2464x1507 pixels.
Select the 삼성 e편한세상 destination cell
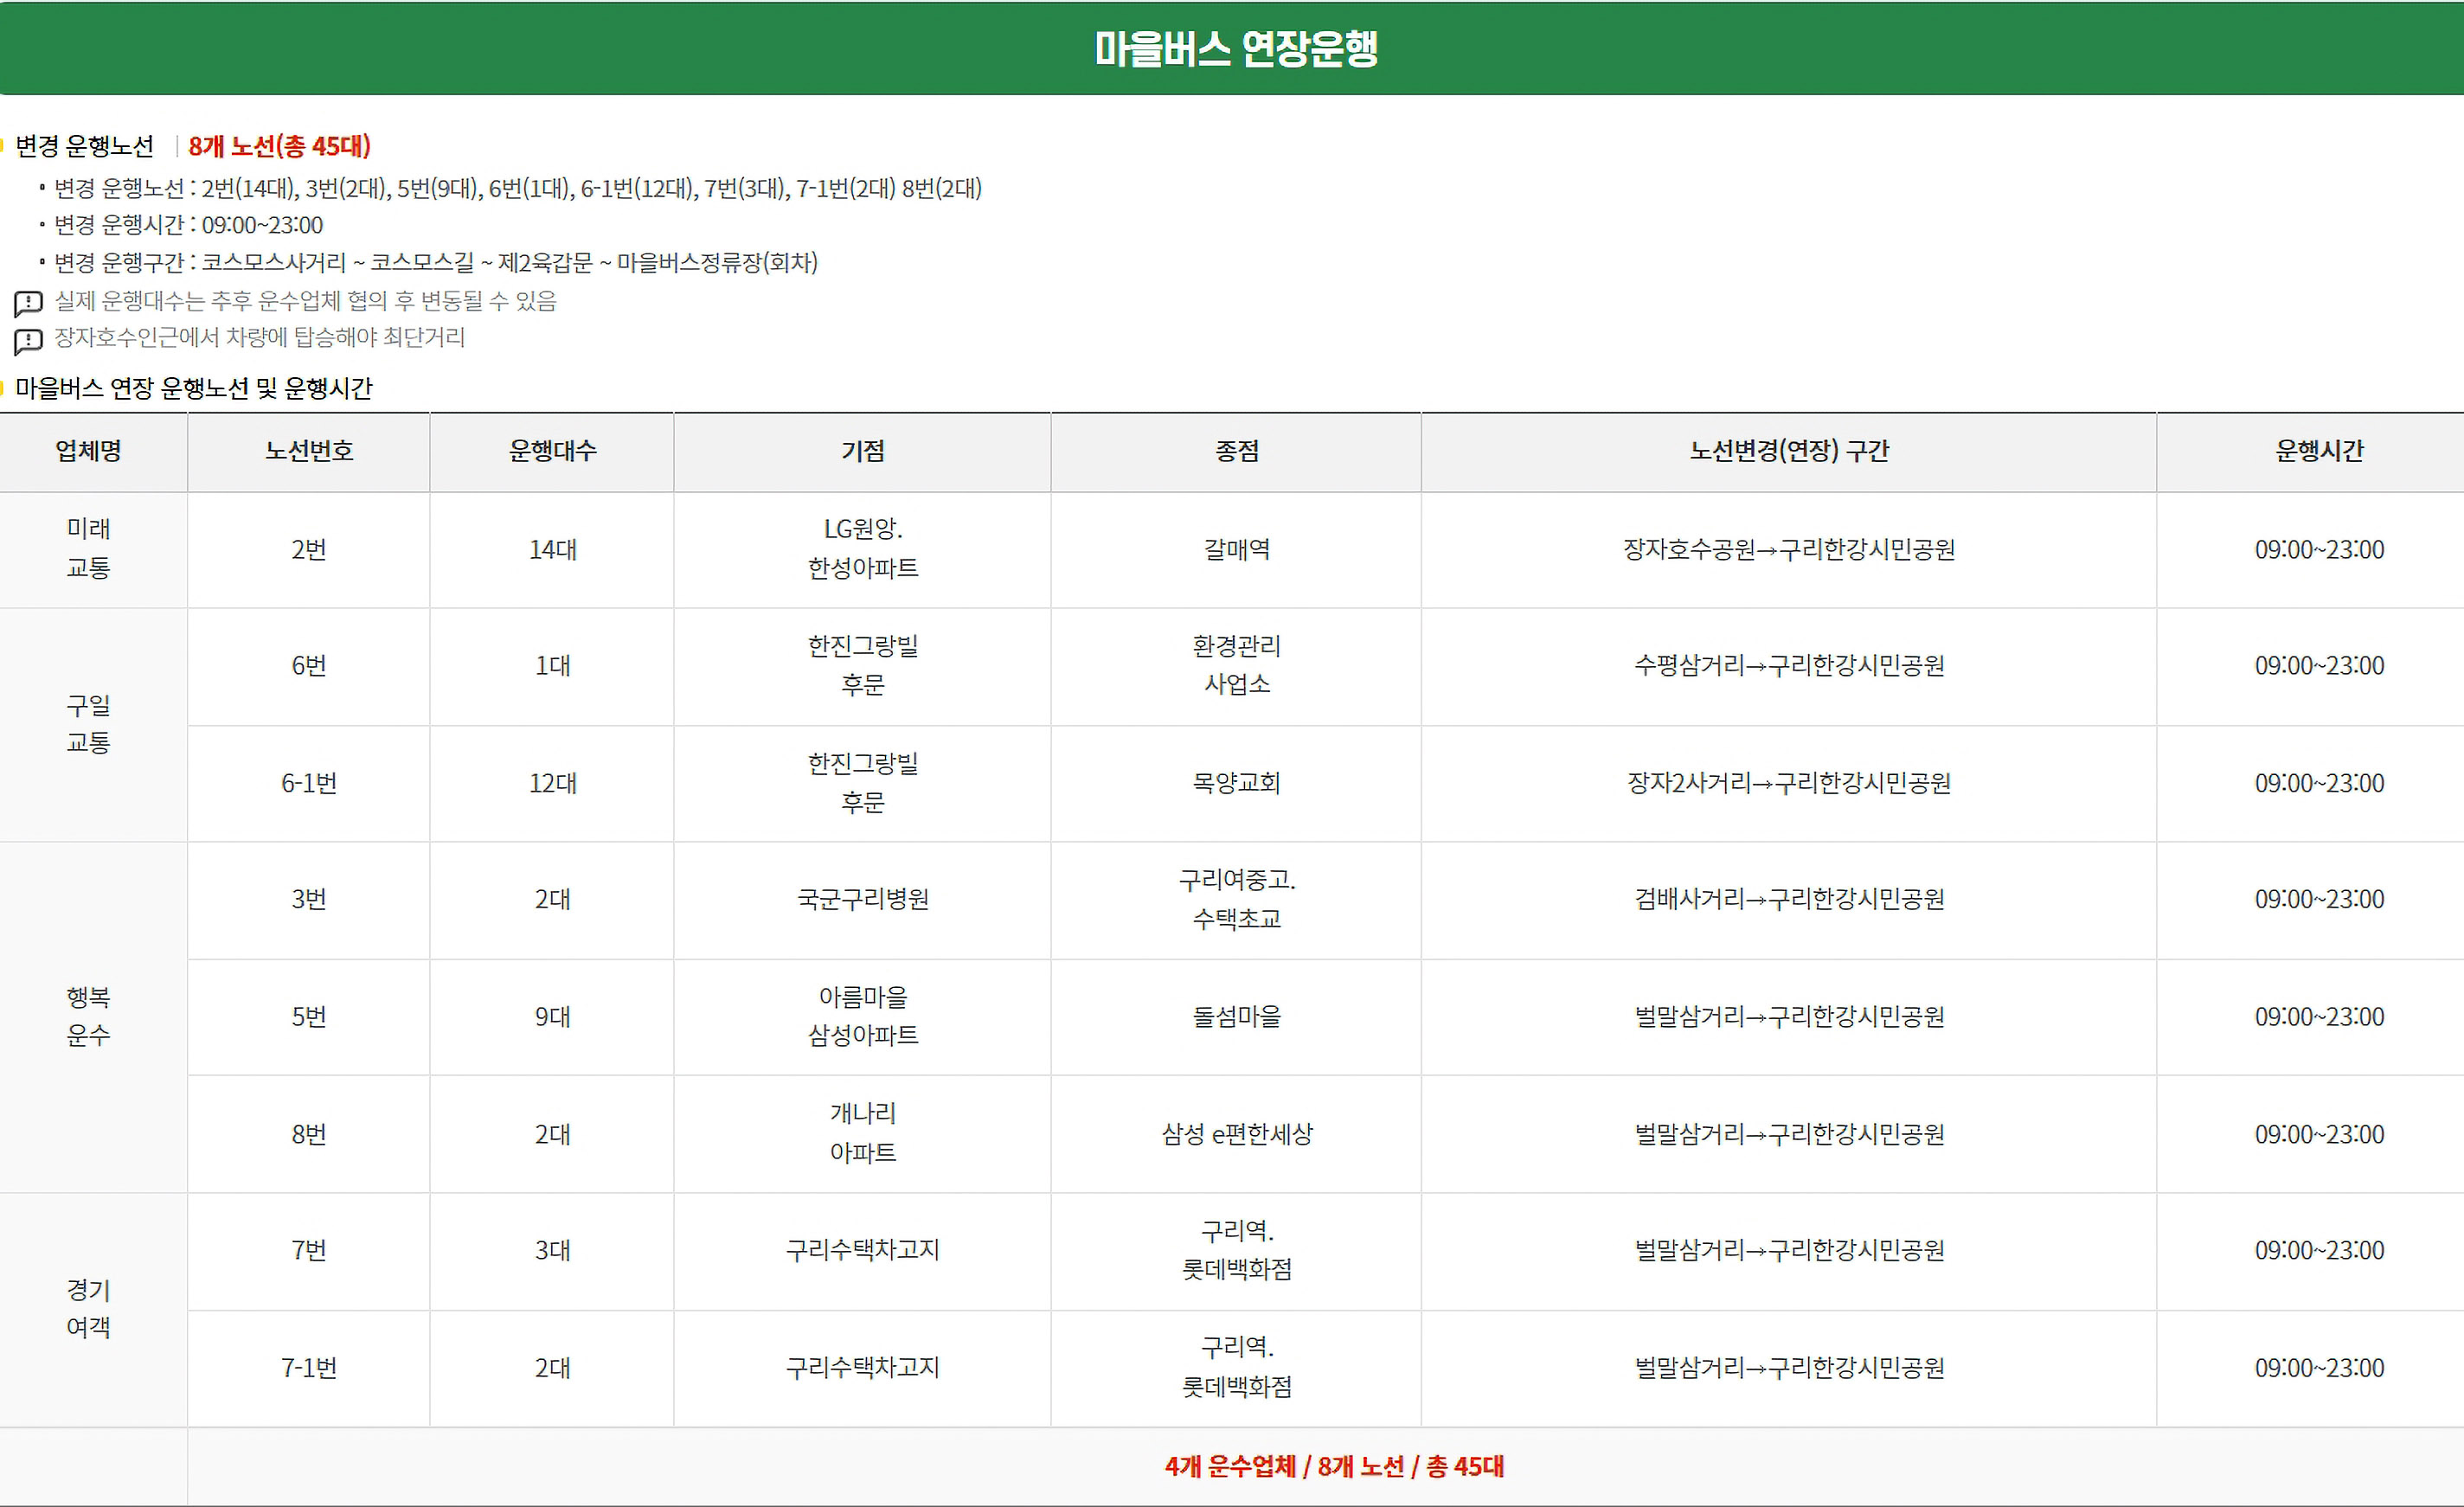click(x=1236, y=1134)
